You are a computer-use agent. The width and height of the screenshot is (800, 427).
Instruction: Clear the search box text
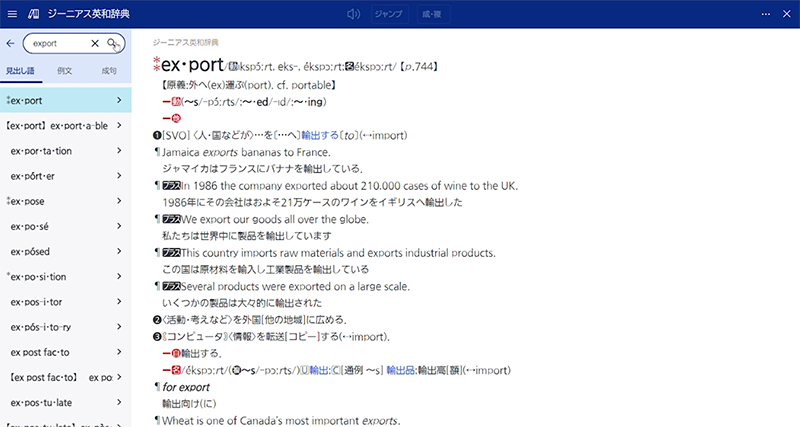(x=95, y=43)
